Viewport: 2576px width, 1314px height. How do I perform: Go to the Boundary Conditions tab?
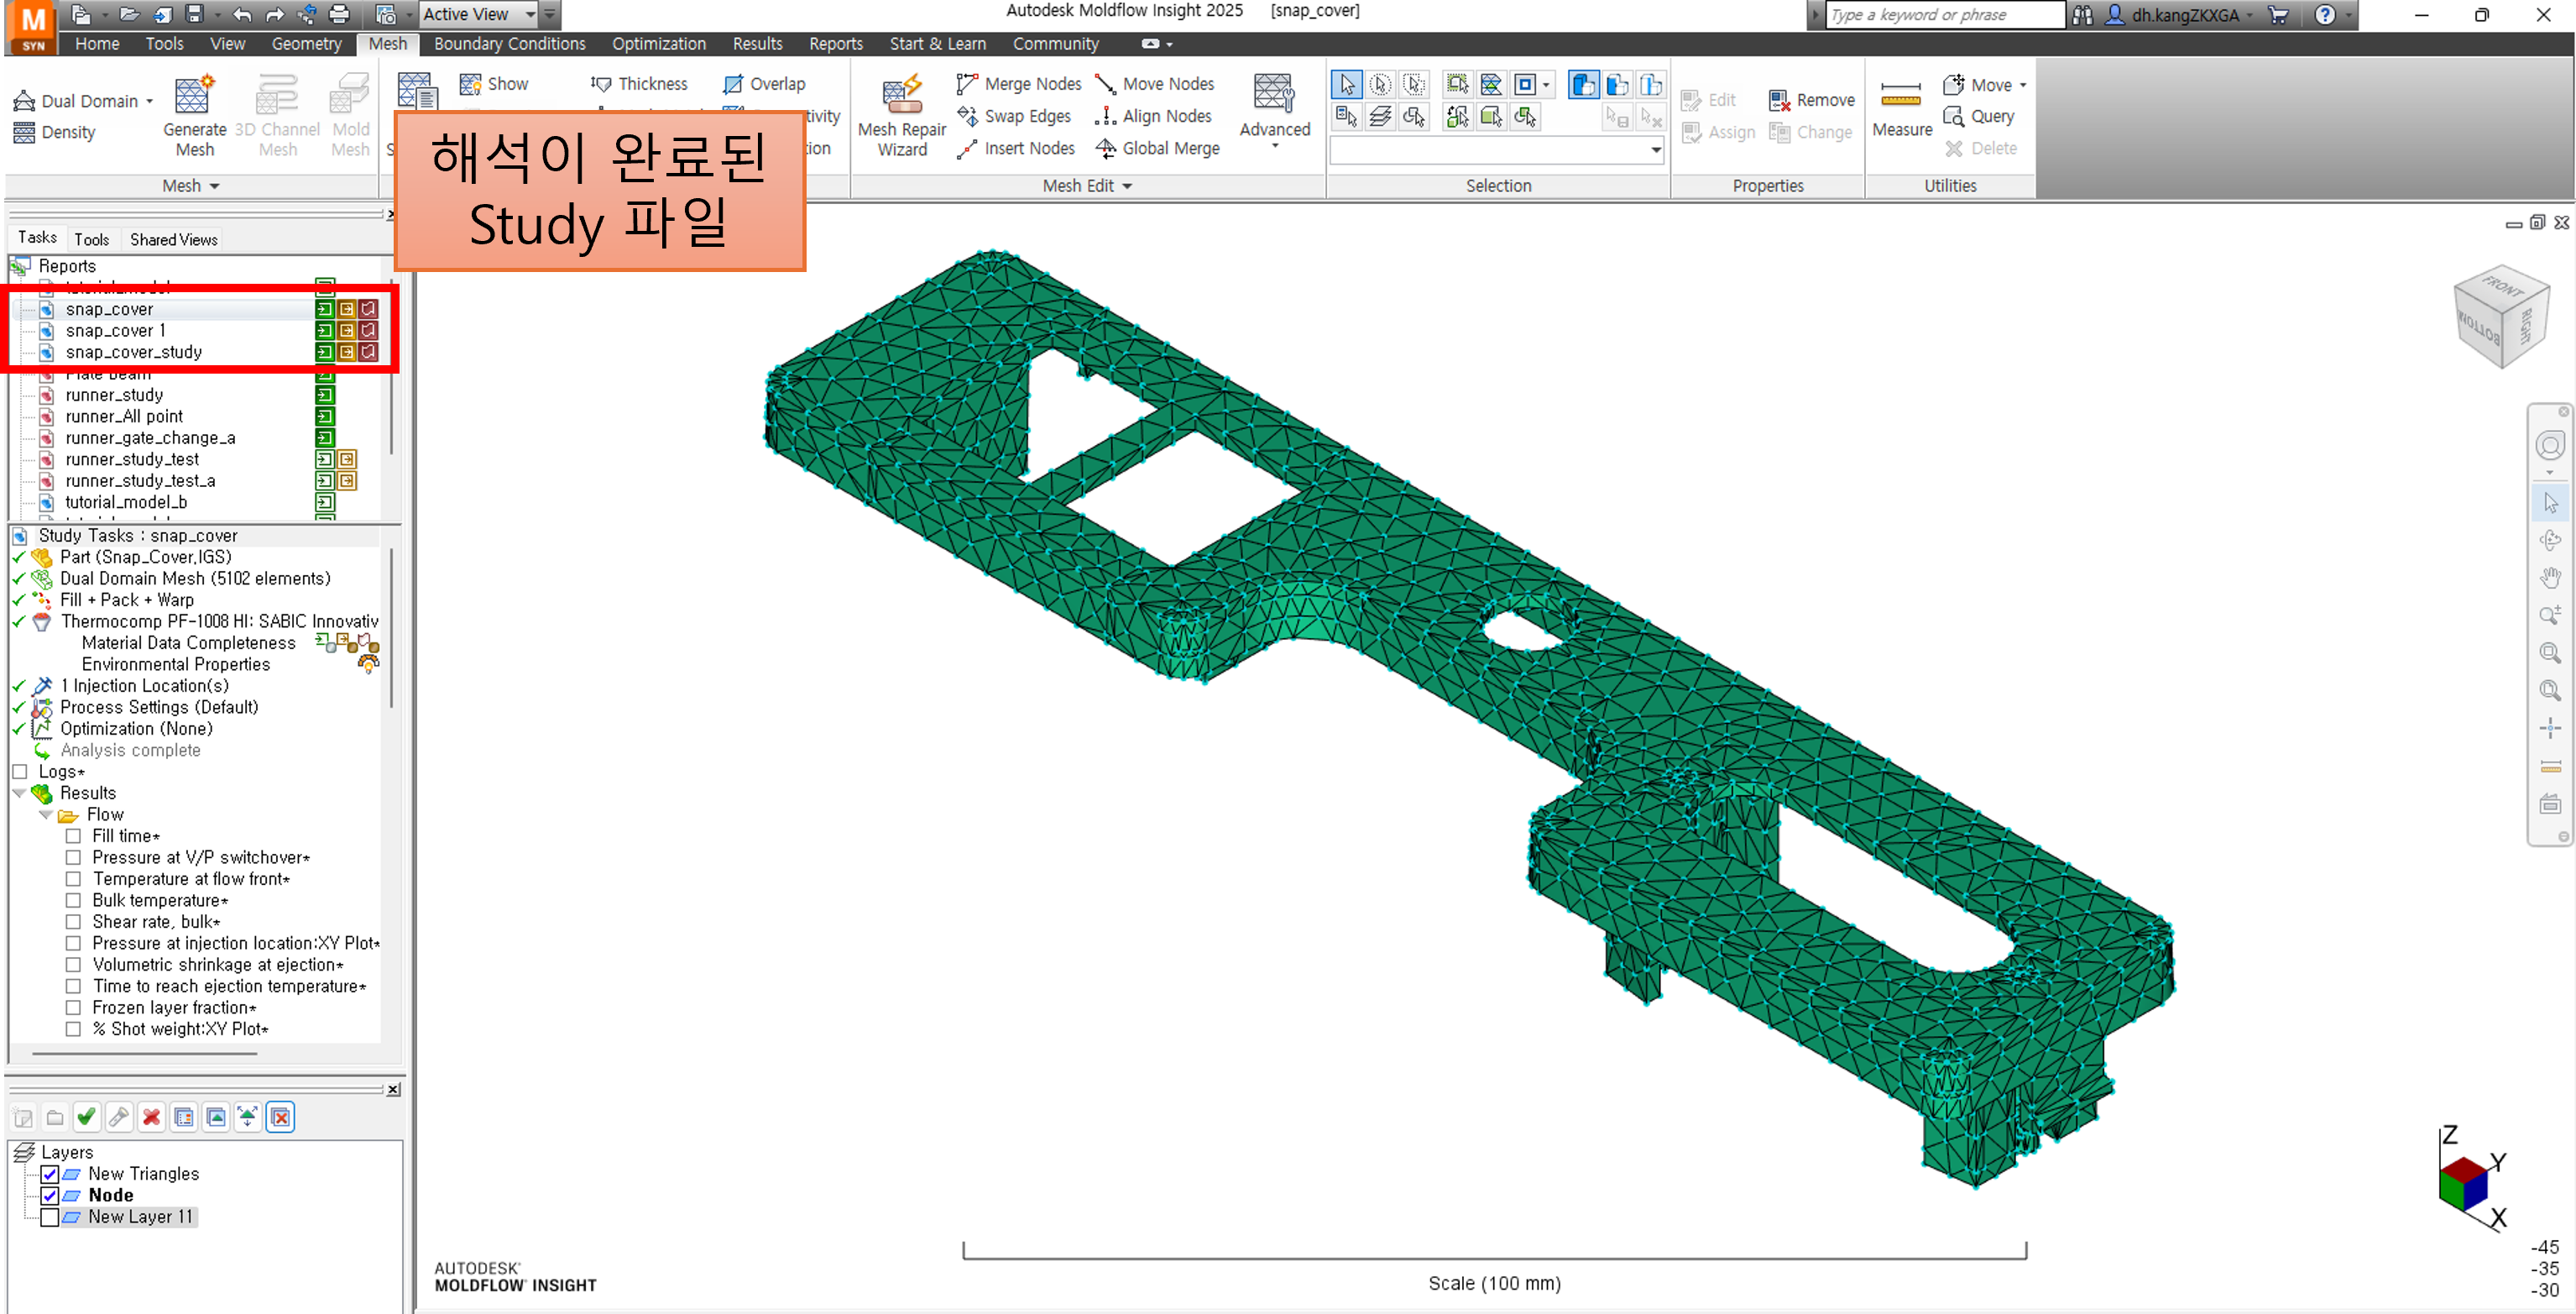coord(509,44)
